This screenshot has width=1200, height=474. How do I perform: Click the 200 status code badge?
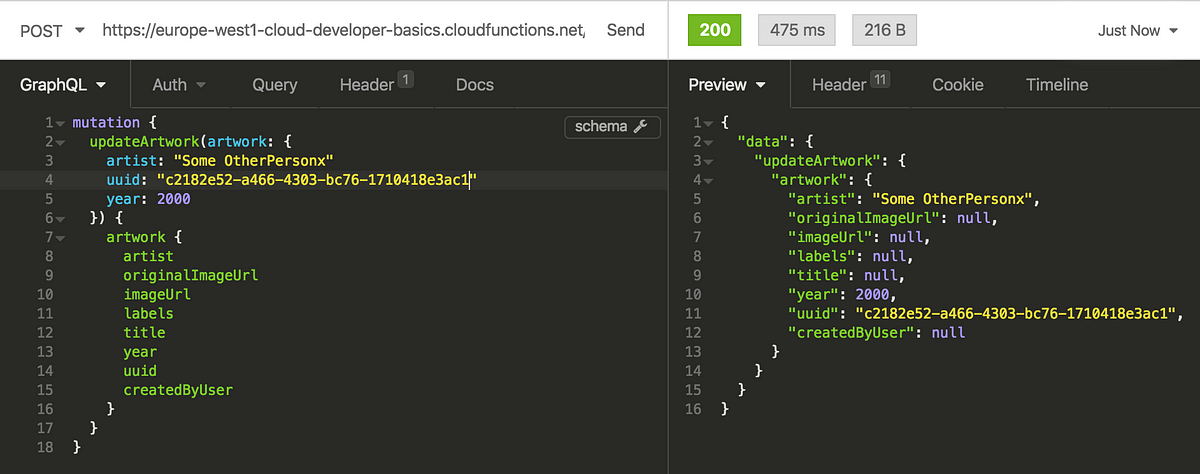pos(715,30)
